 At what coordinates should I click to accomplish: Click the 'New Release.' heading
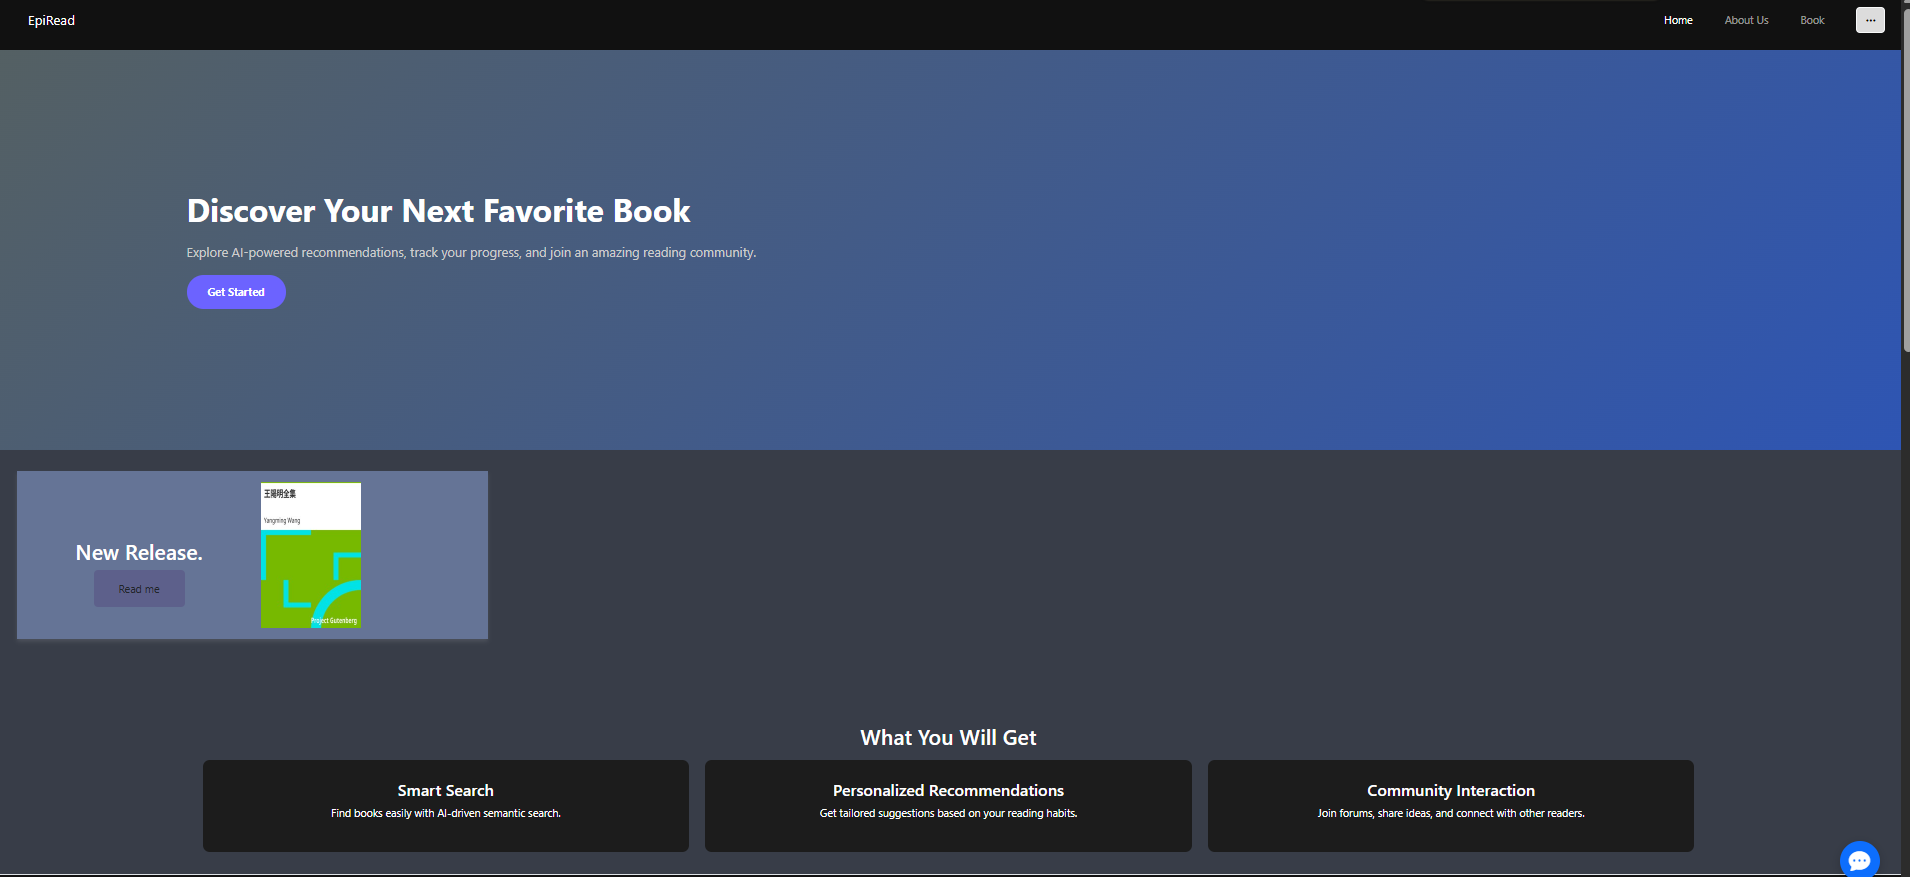coord(139,553)
